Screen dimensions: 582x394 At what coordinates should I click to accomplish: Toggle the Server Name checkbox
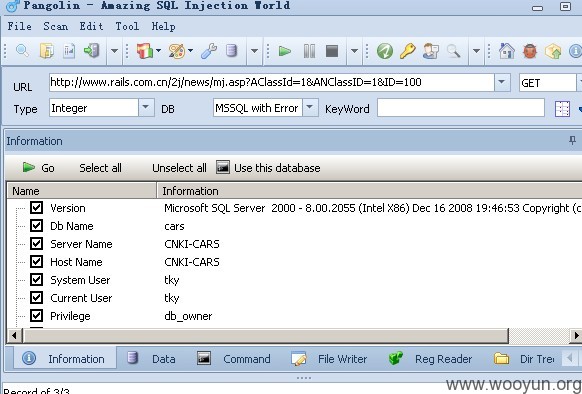(x=36, y=243)
